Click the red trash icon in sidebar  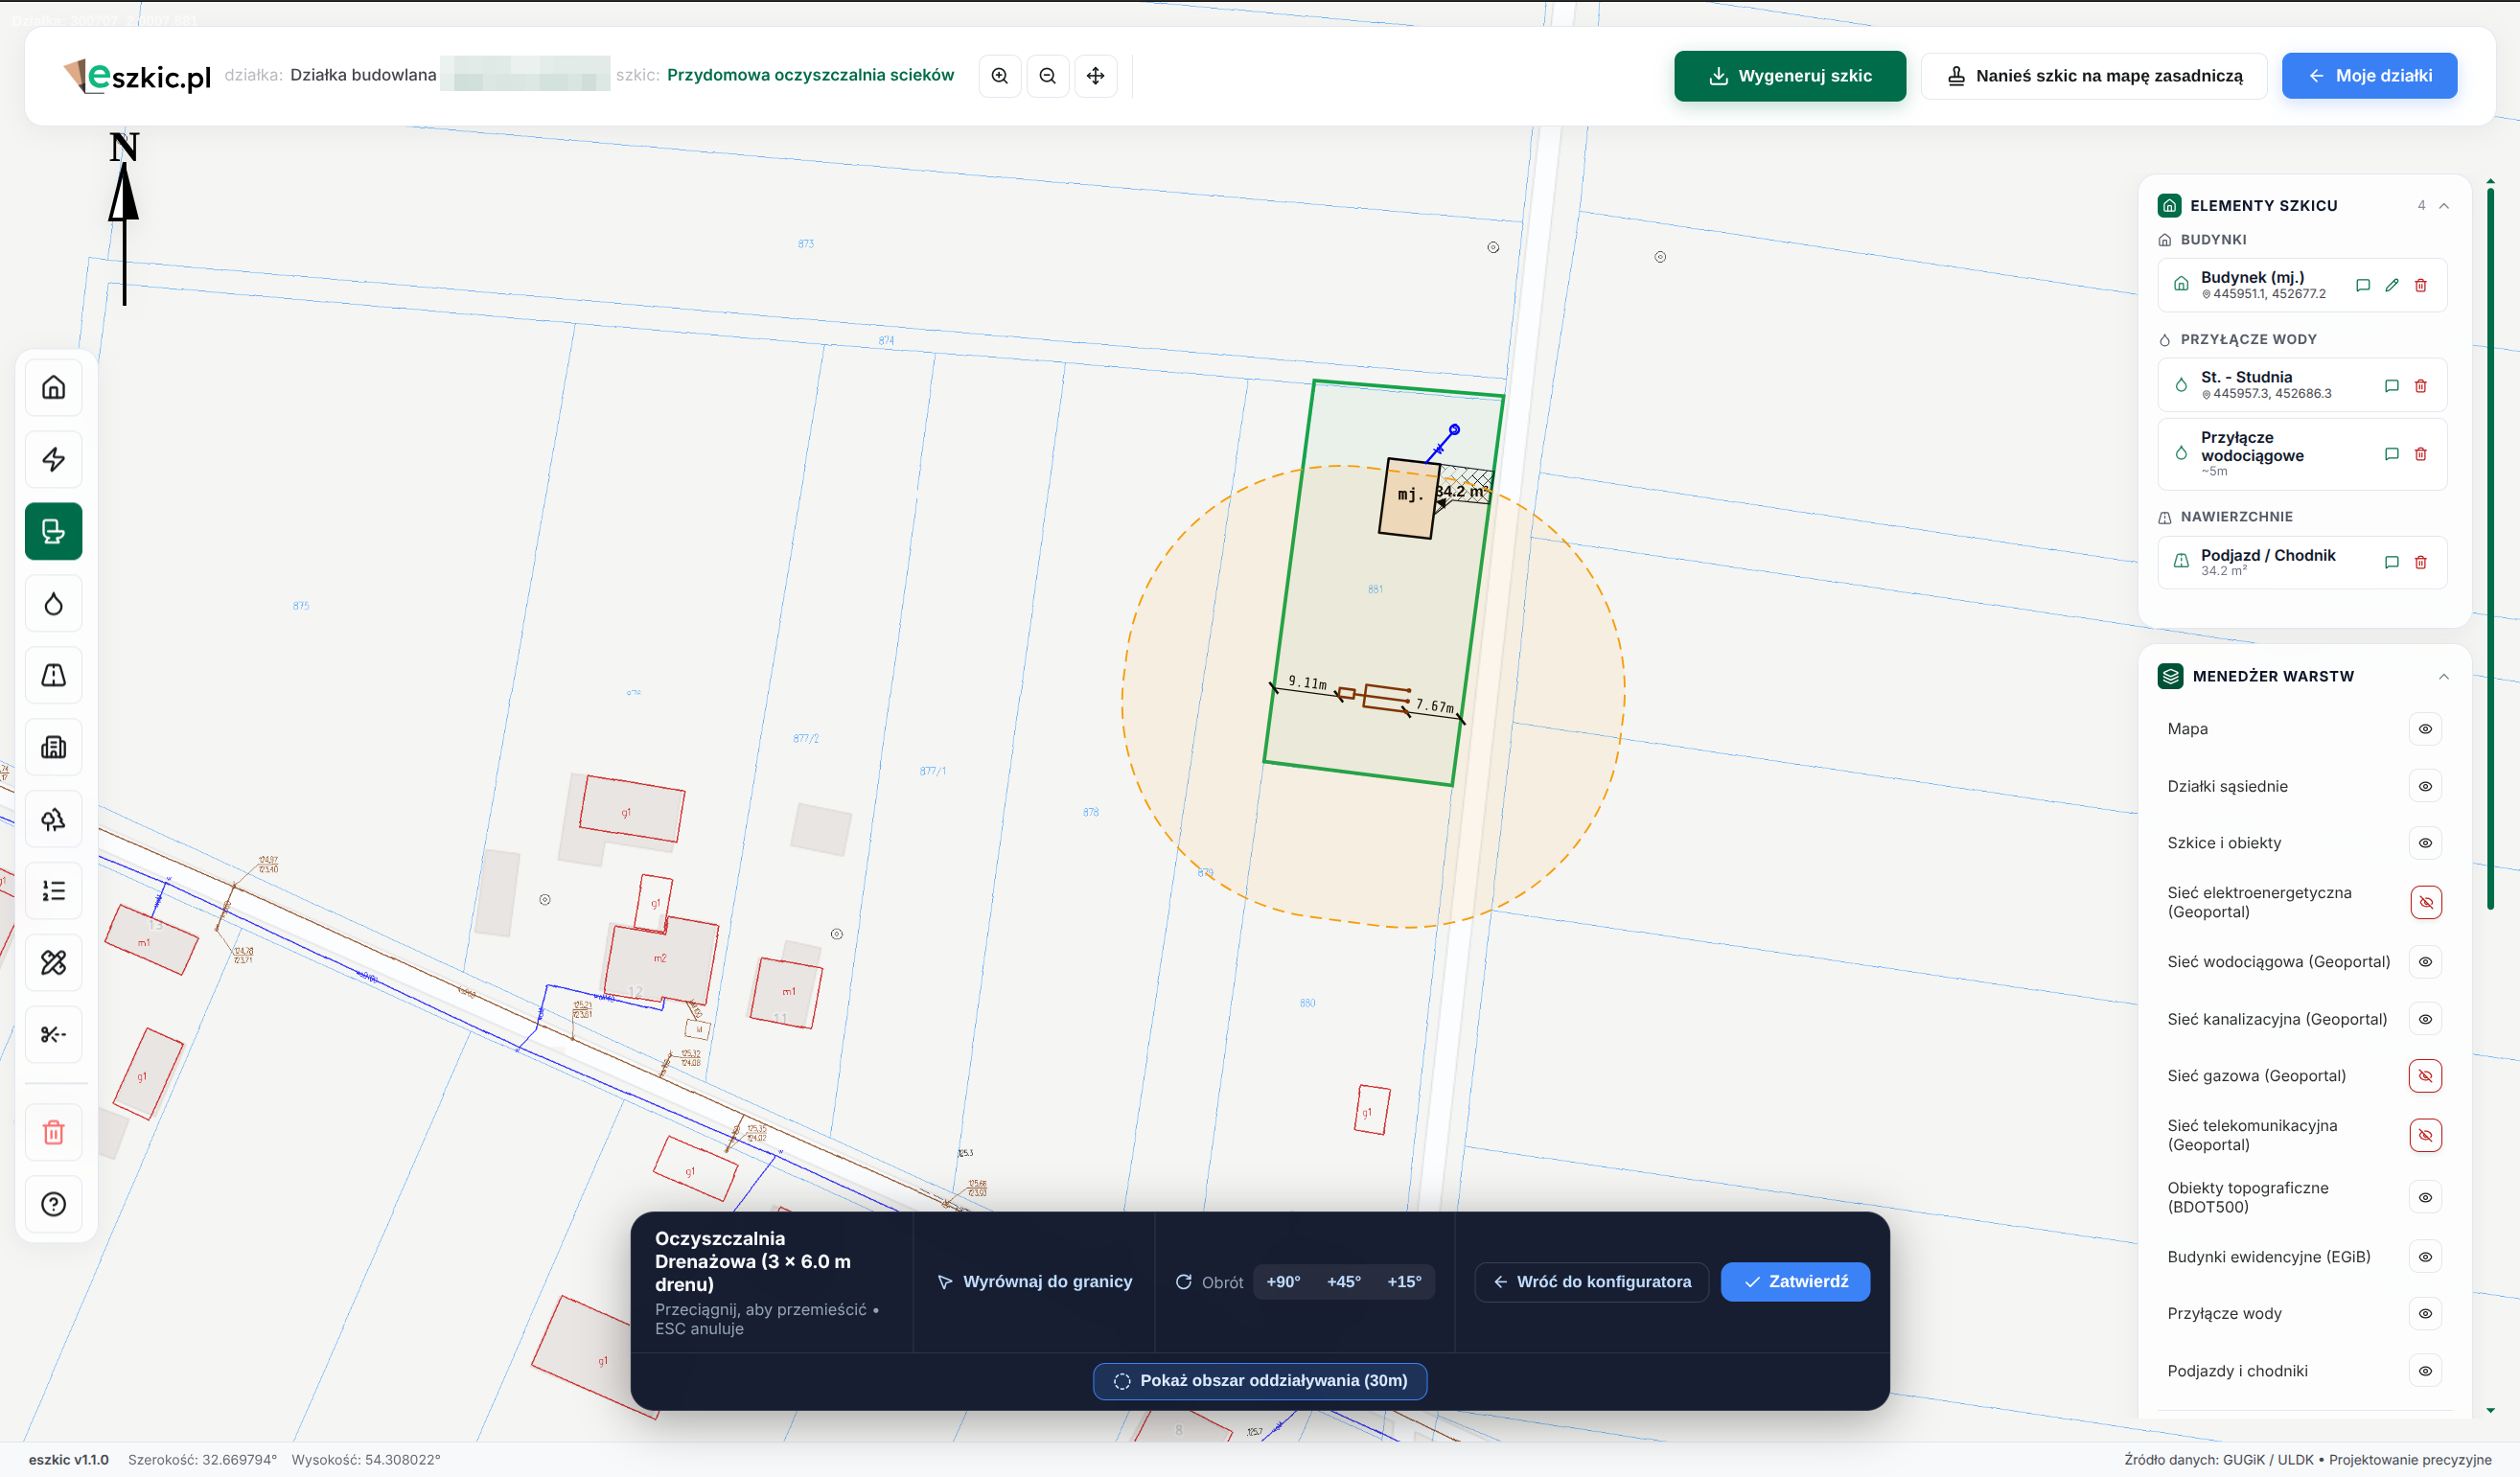coord(53,1133)
